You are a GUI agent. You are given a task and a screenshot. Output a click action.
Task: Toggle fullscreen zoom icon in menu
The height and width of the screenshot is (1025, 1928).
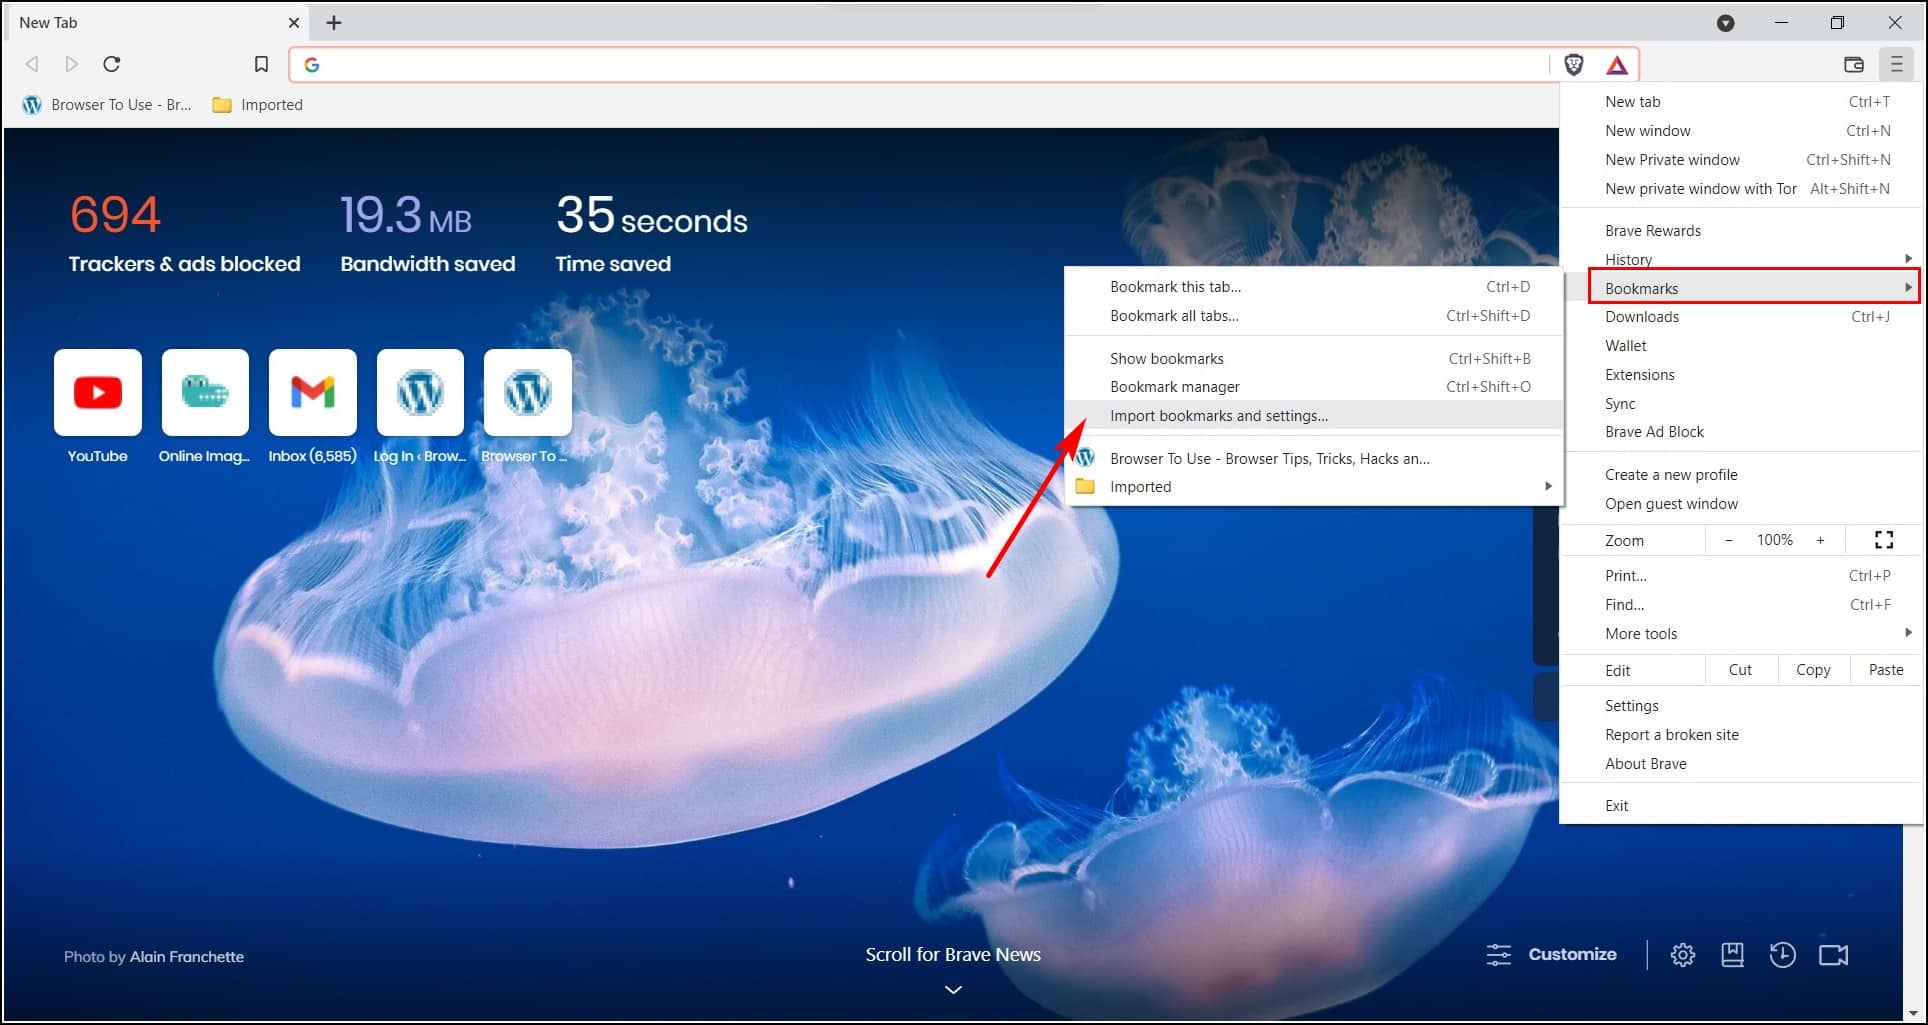(x=1883, y=540)
